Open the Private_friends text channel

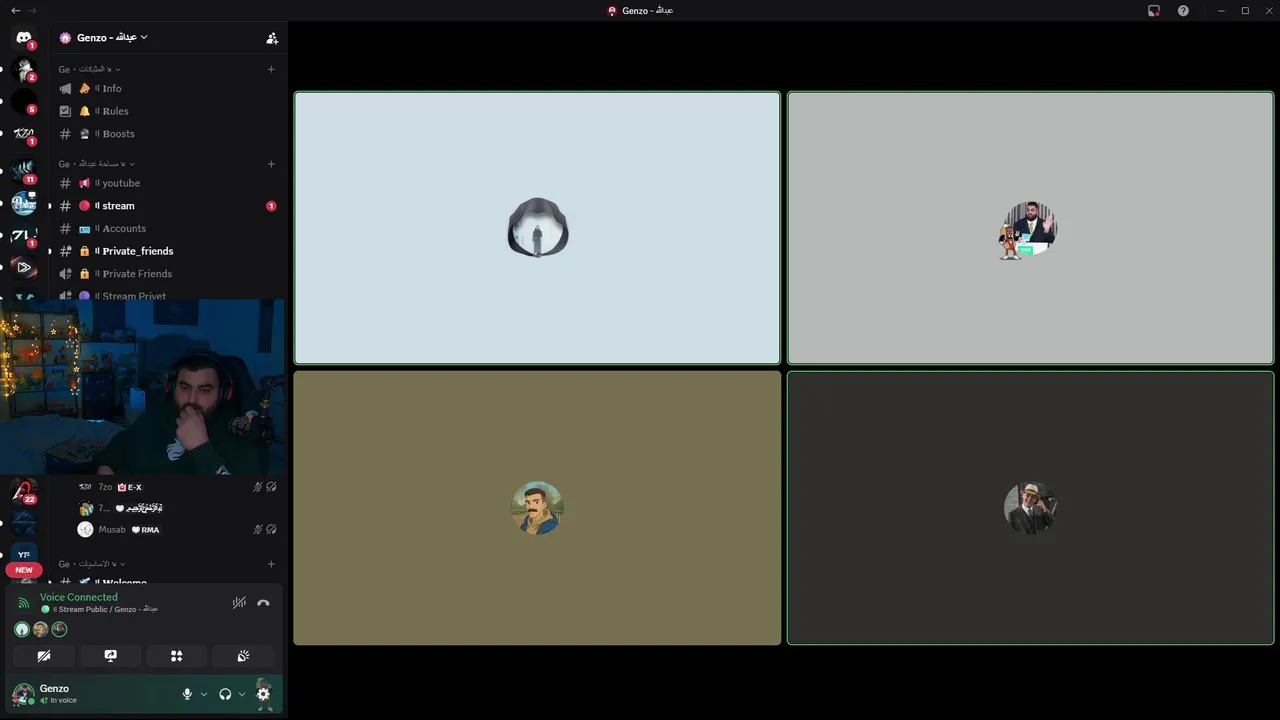pos(167,251)
